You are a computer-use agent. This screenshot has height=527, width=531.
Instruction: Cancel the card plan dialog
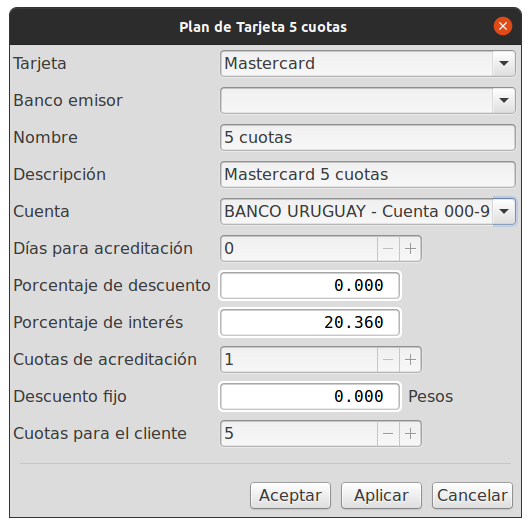472,496
